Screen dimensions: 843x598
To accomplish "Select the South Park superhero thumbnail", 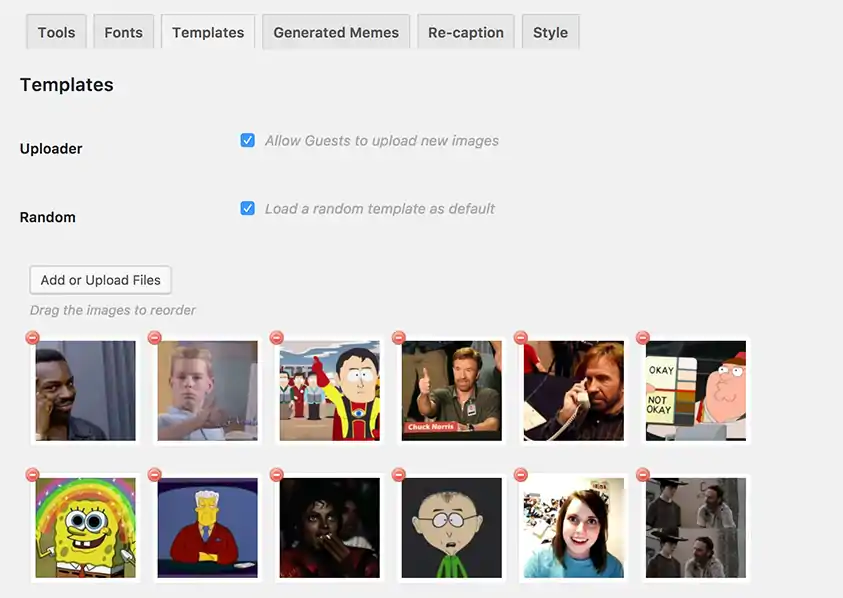I will [329, 391].
